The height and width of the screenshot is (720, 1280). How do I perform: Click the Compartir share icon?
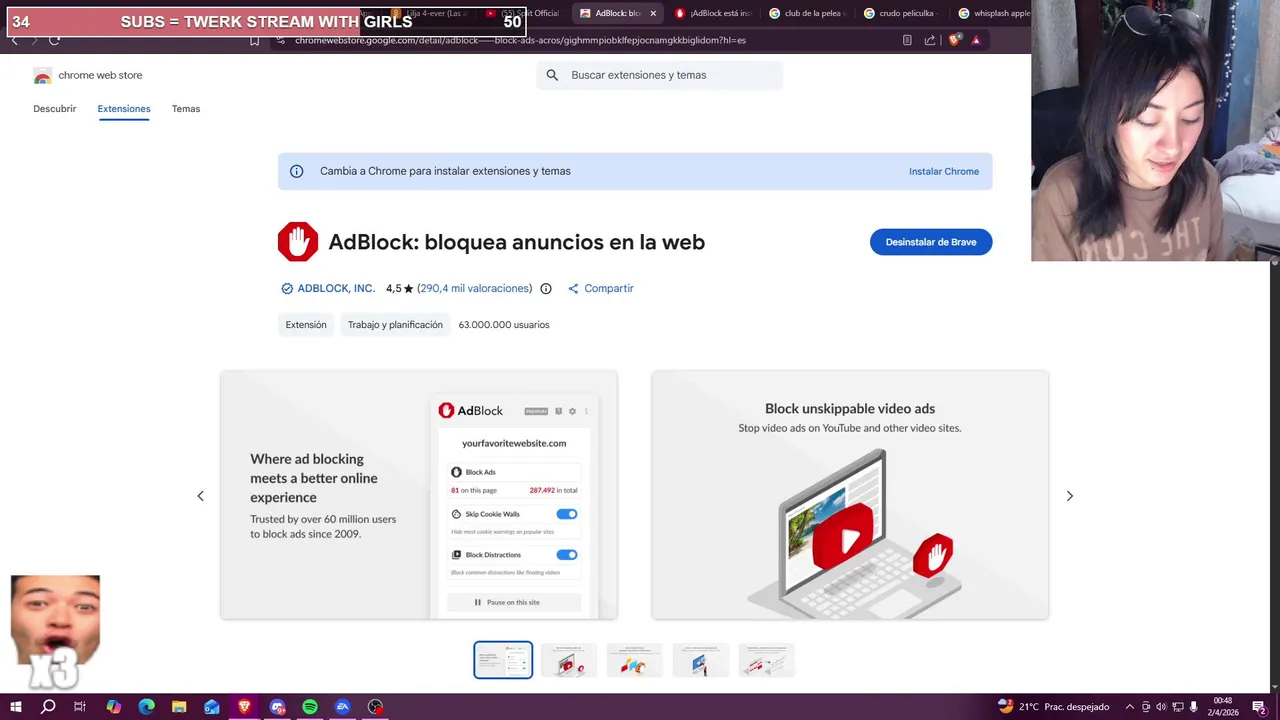(x=573, y=288)
